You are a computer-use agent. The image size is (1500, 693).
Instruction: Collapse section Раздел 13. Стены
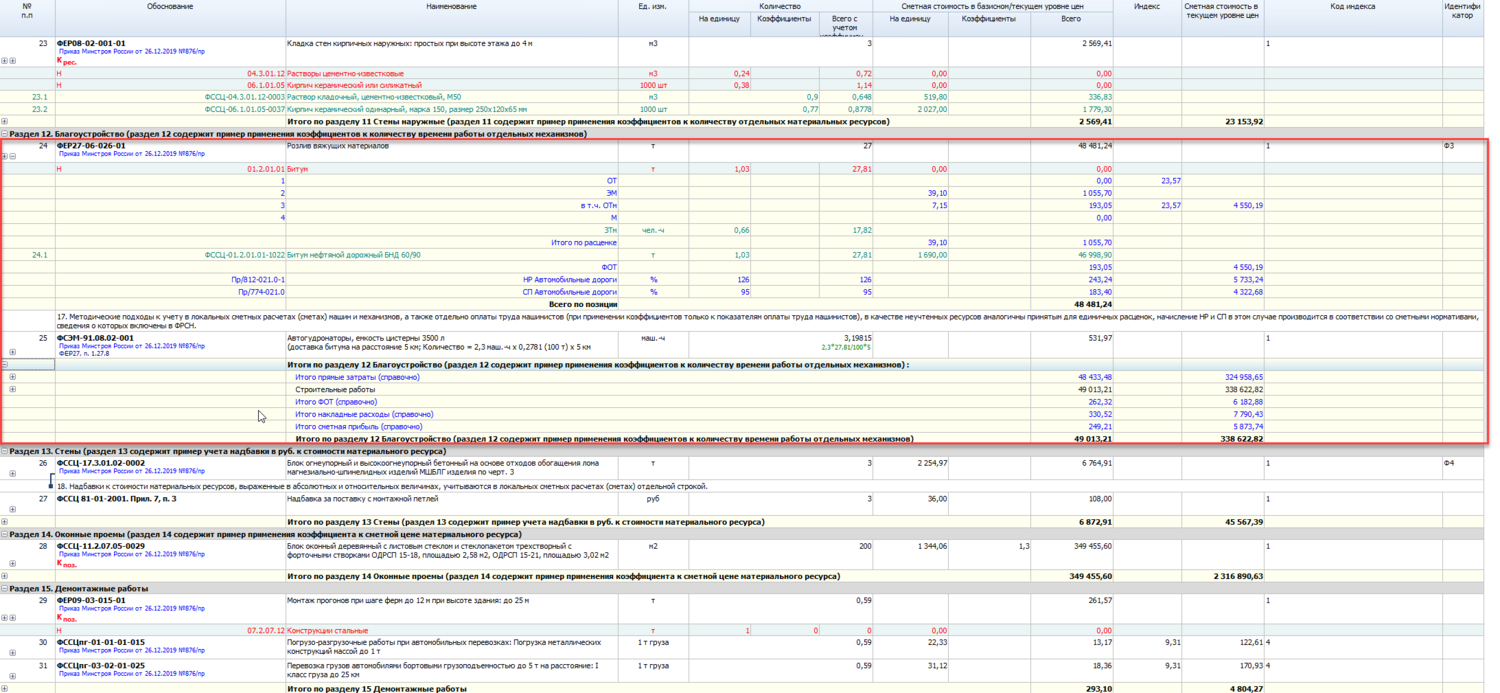[x=5, y=452]
